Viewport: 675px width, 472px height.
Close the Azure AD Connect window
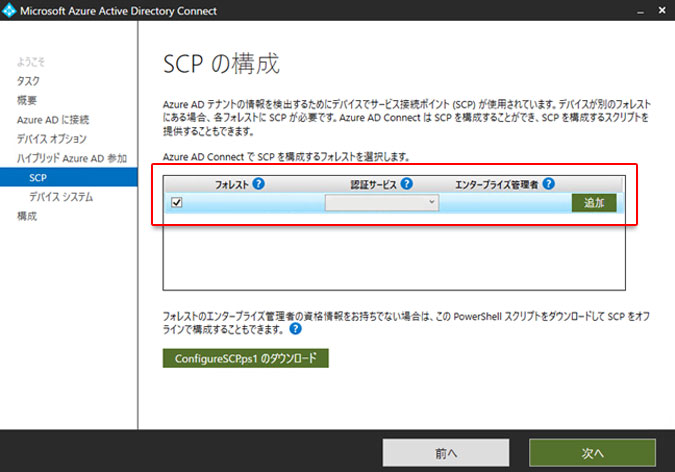point(662,10)
